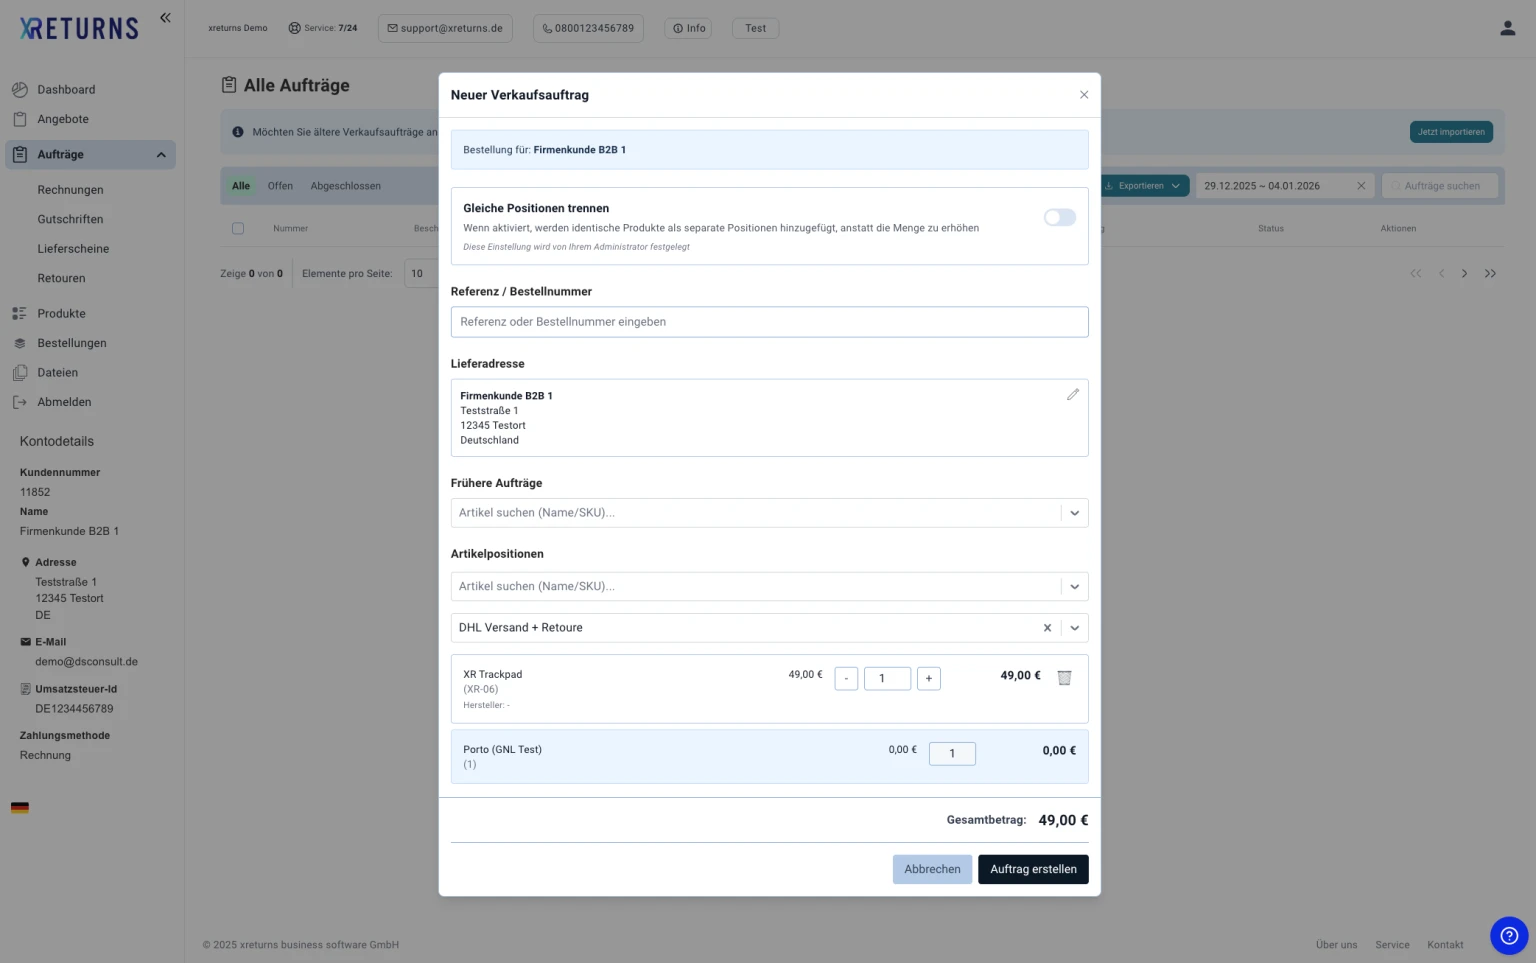Collapse the sidebar with the double-chevron icon
Screen dimensions: 1536x963
pyautogui.click(x=165, y=18)
